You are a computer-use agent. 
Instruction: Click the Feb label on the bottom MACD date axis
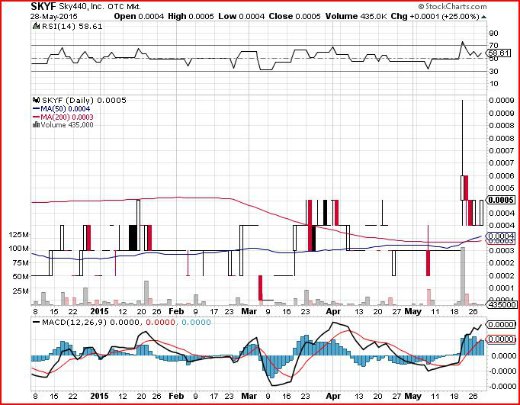click(176, 396)
